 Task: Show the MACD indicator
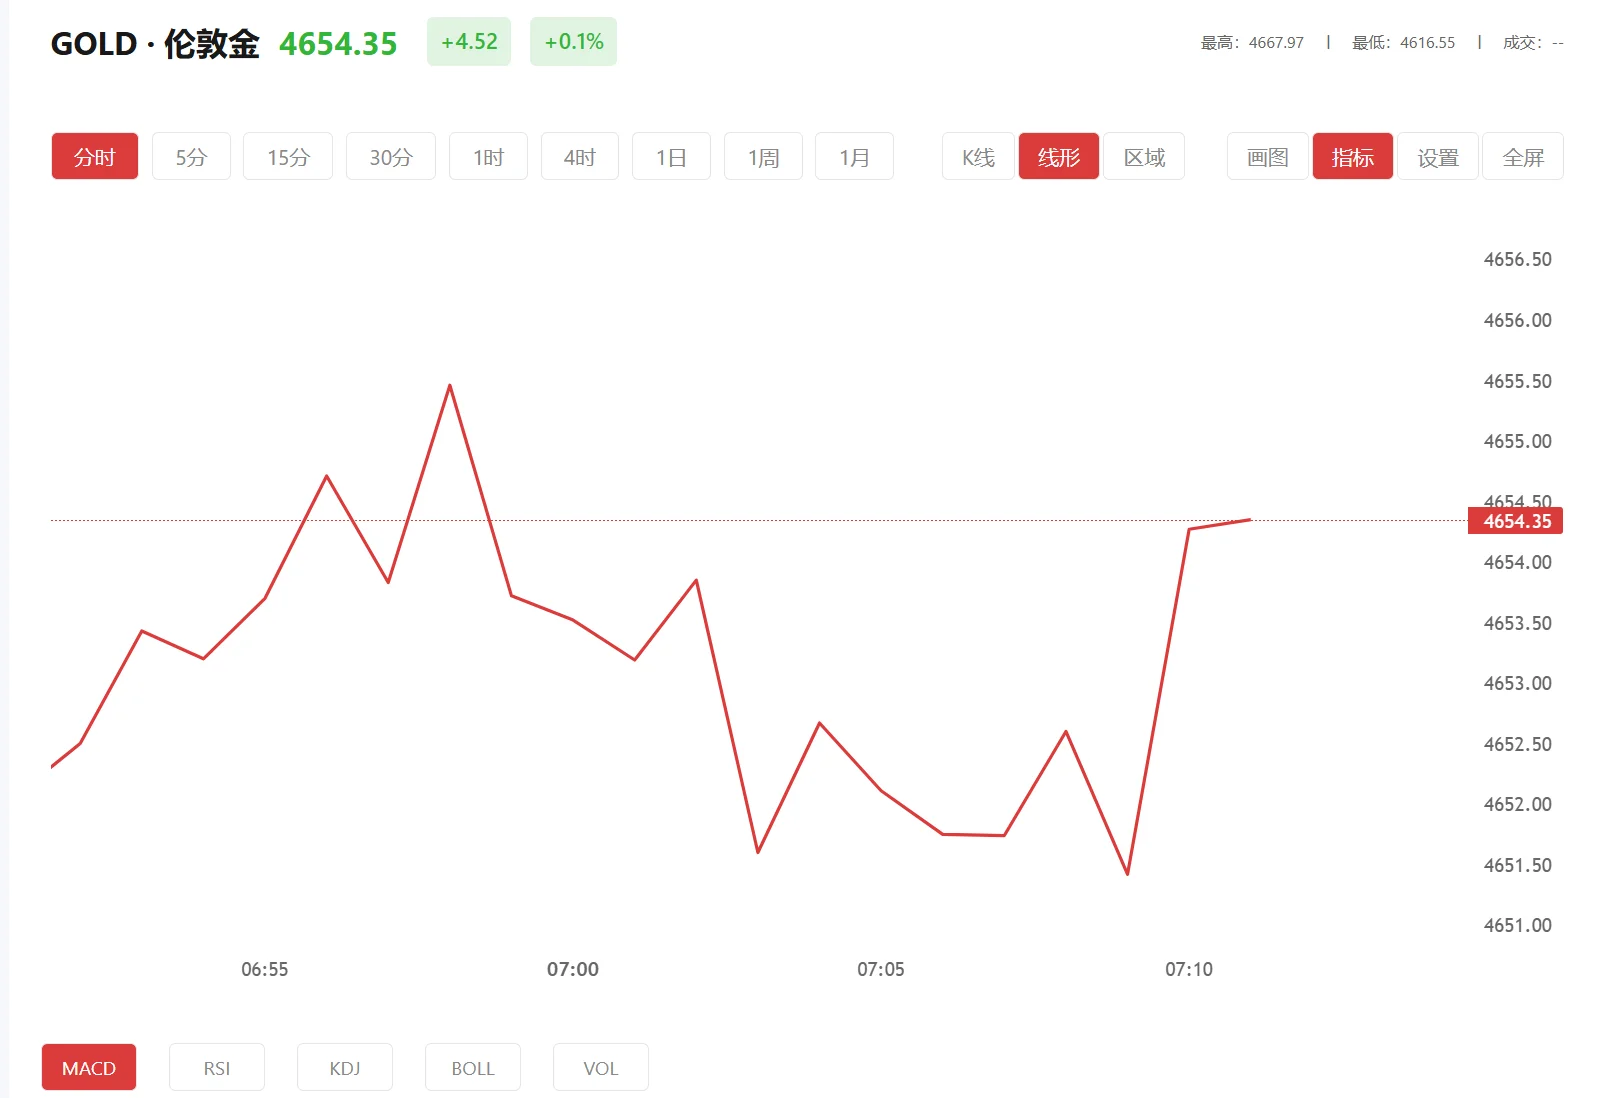tap(88, 1067)
